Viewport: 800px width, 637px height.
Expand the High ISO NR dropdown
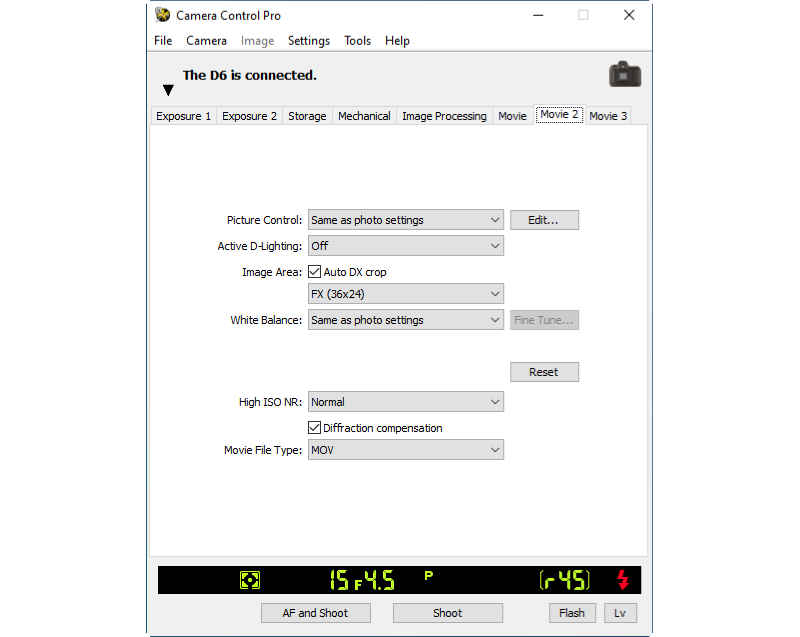[x=406, y=402]
